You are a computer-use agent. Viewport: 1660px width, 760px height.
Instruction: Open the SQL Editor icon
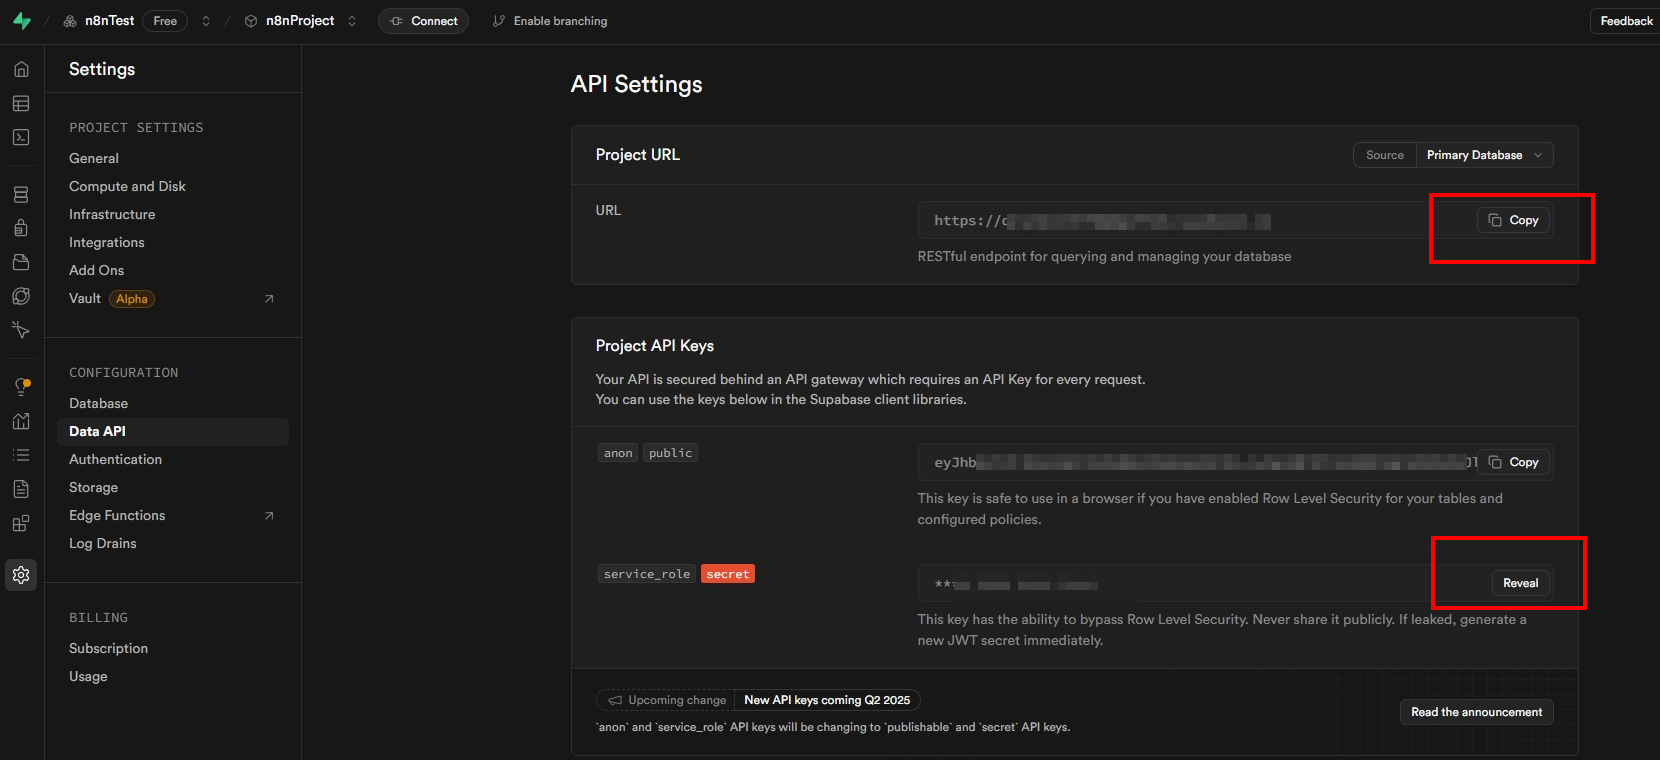(21, 137)
